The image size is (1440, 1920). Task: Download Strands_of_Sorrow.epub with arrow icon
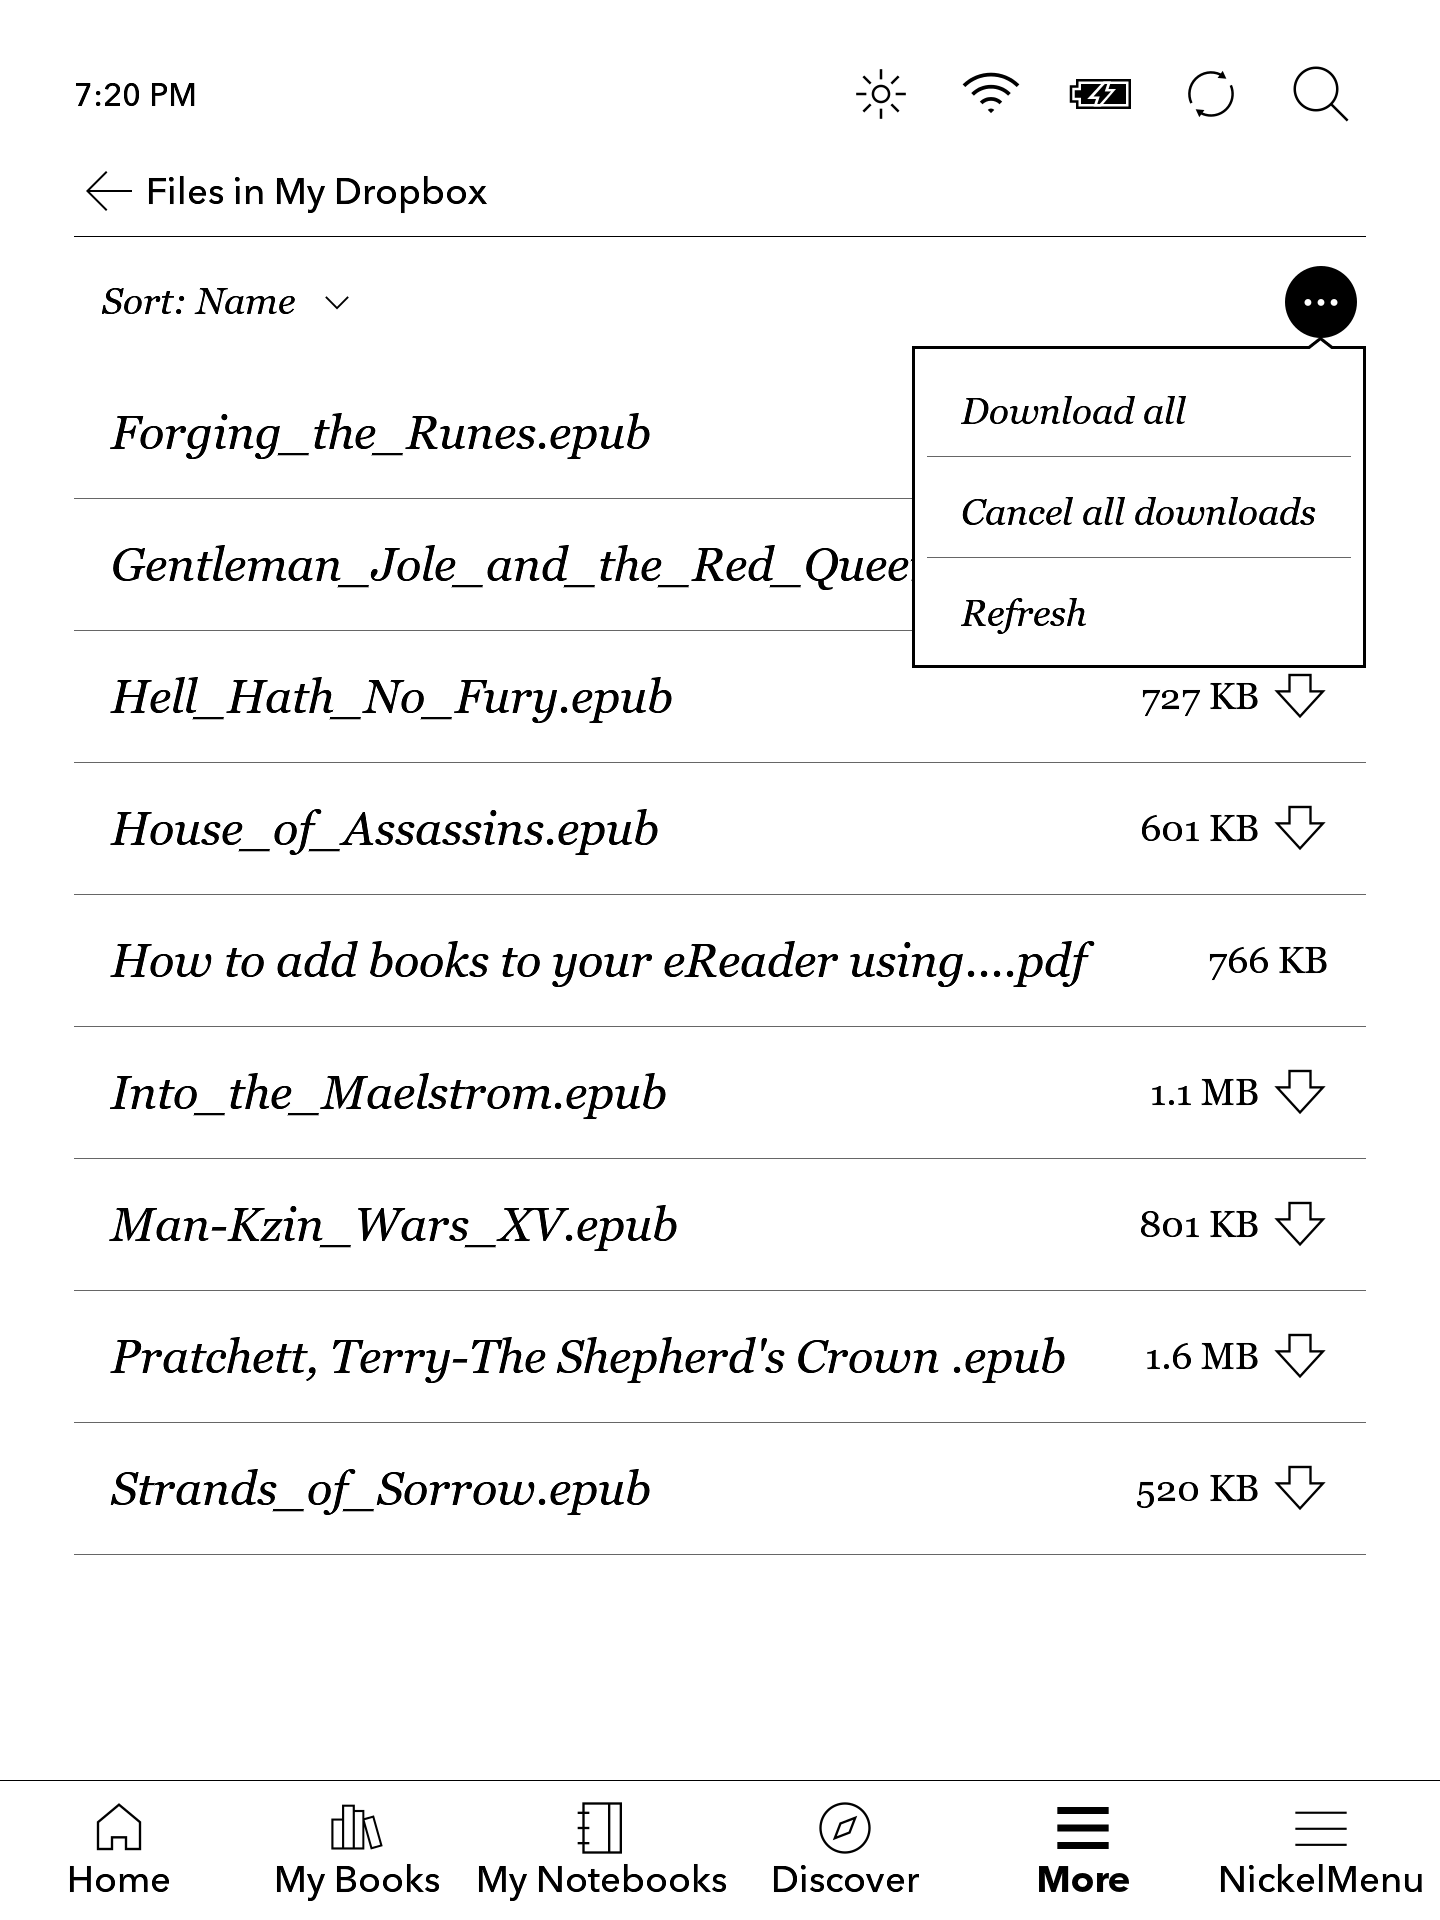pos(1300,1488)
